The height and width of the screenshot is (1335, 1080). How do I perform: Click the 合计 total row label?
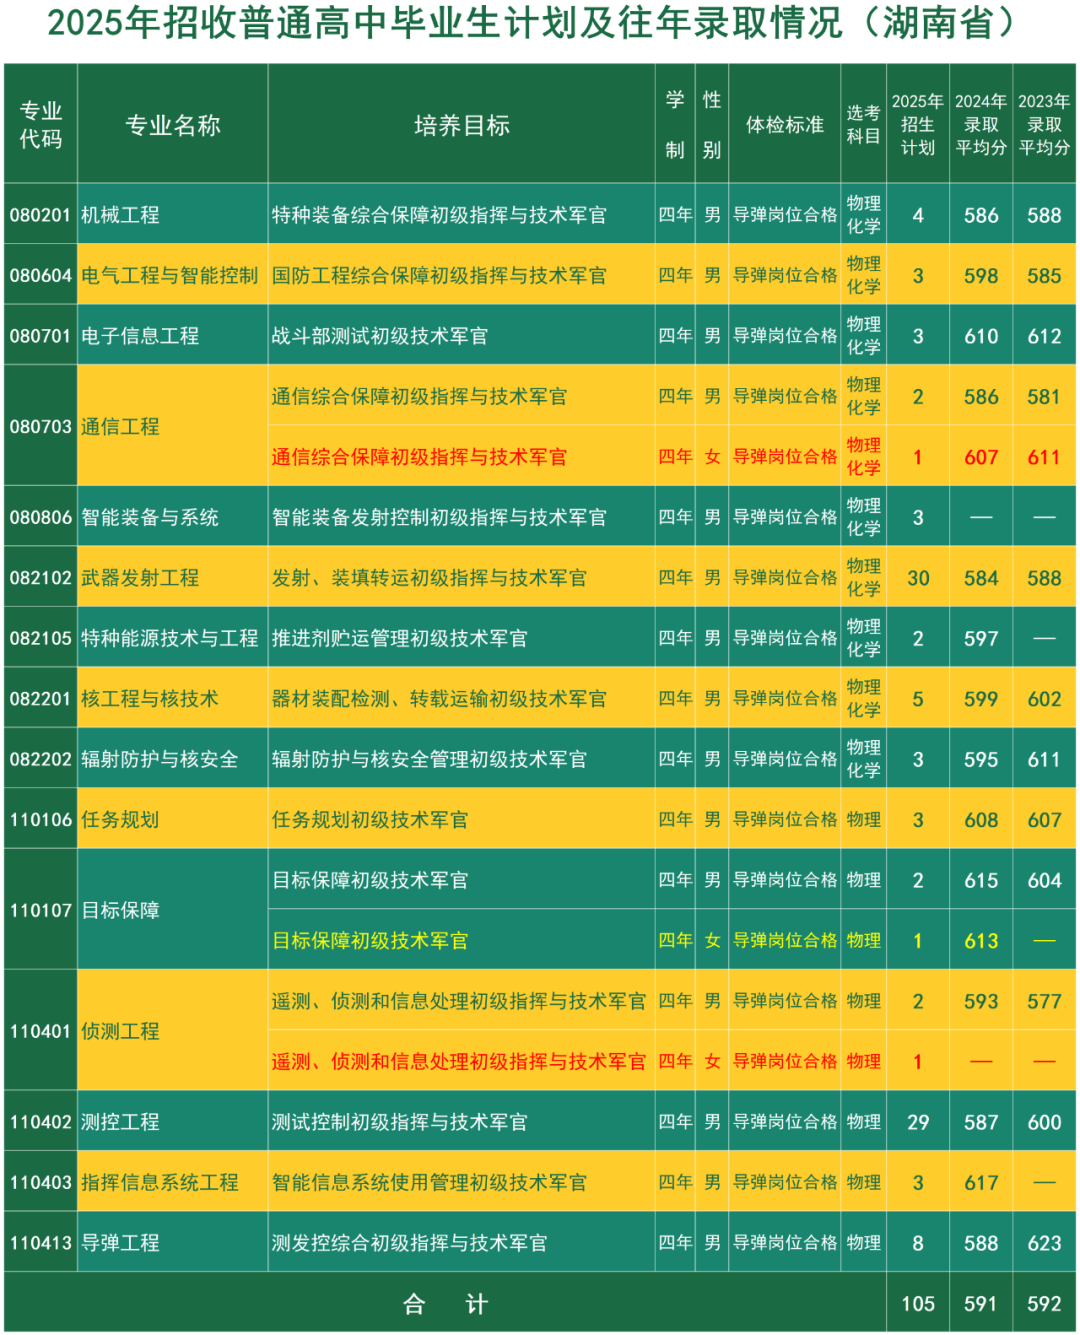click(445, 1304)
